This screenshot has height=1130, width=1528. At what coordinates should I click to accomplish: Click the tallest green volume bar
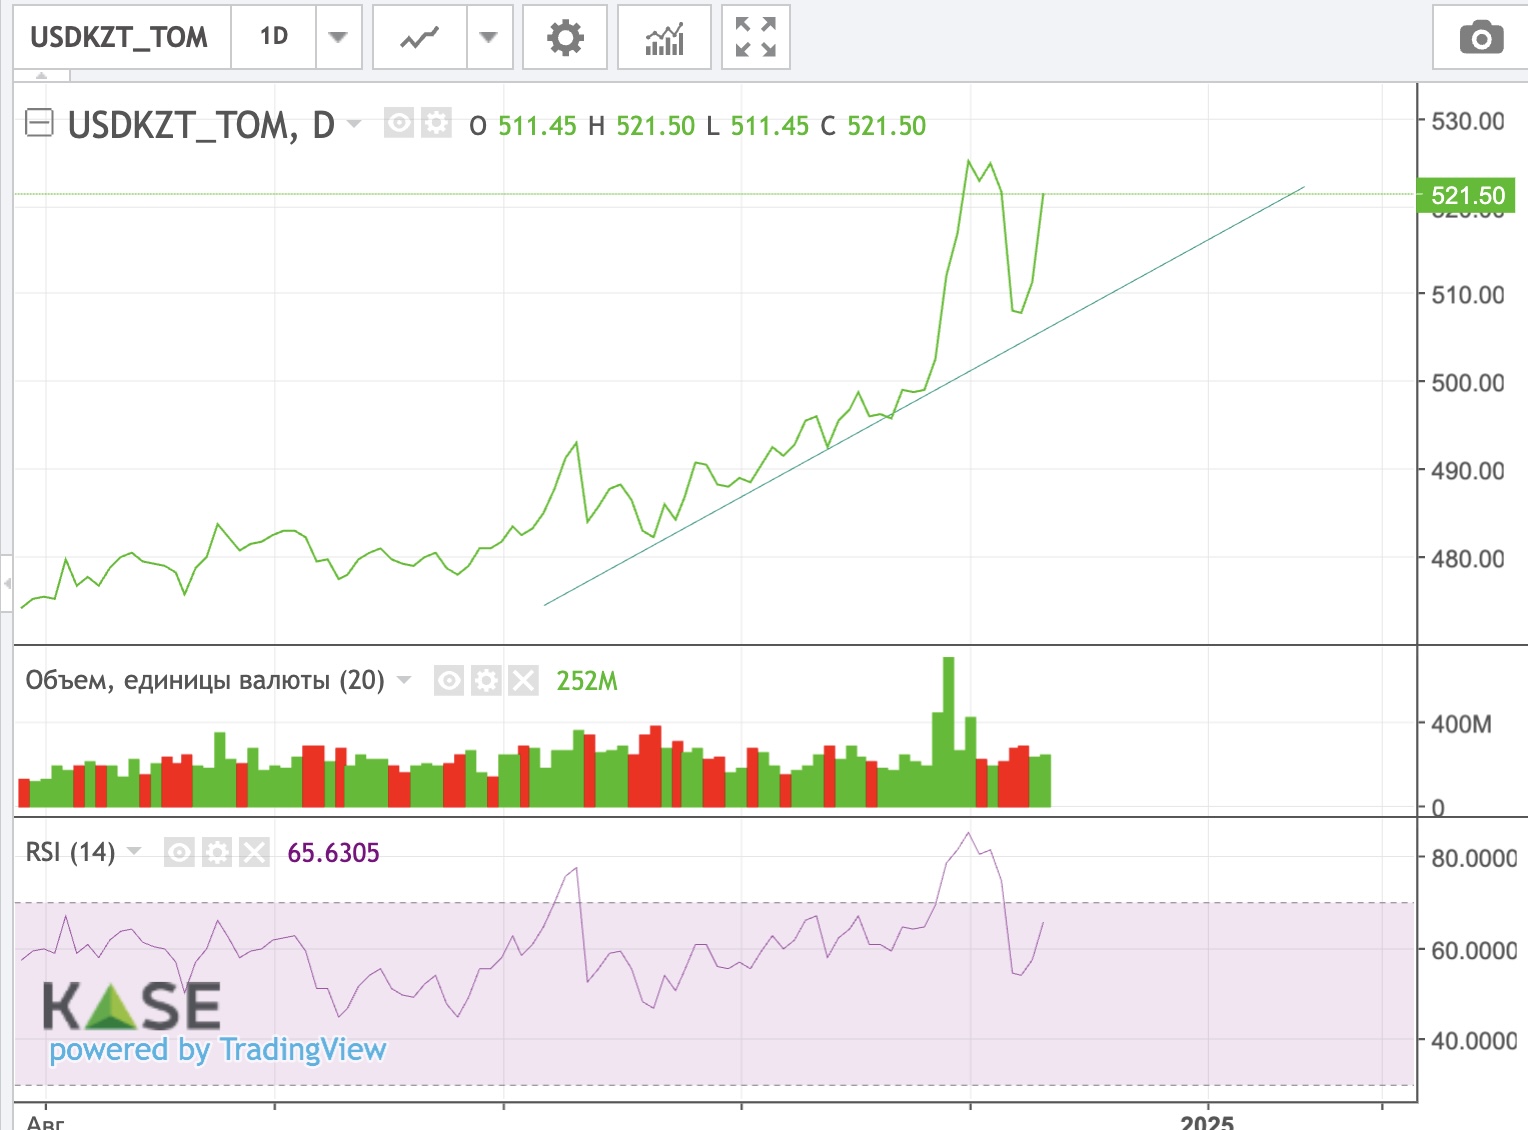coord(948,732)
